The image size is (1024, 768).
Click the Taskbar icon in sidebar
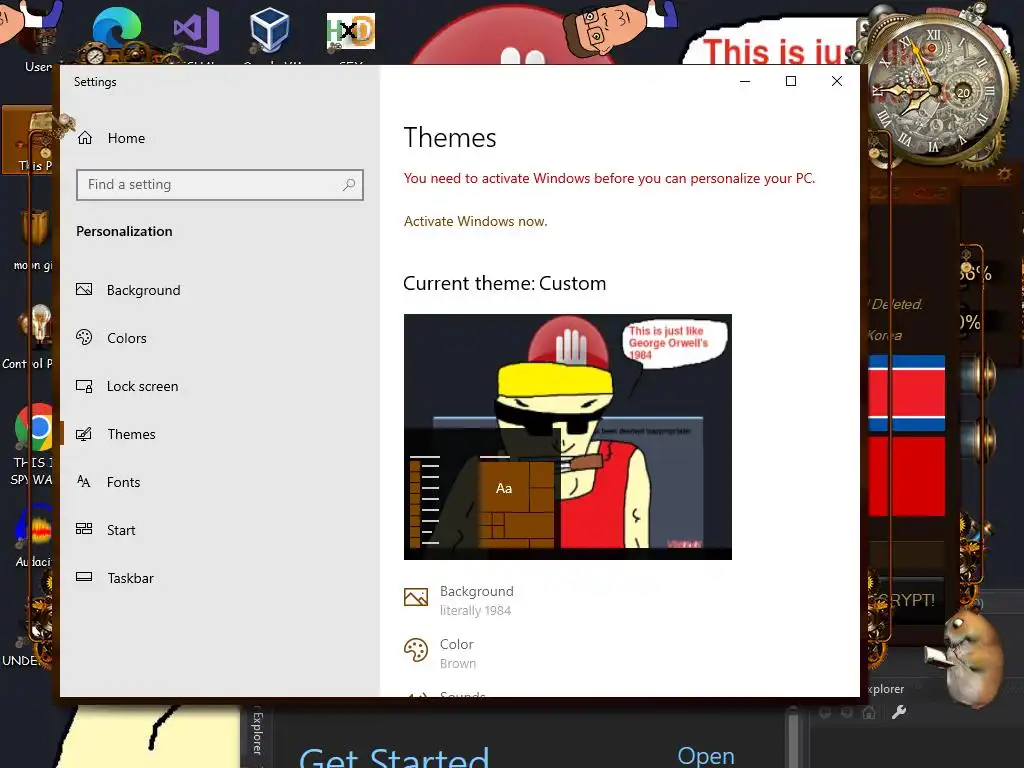coord(84,577)
